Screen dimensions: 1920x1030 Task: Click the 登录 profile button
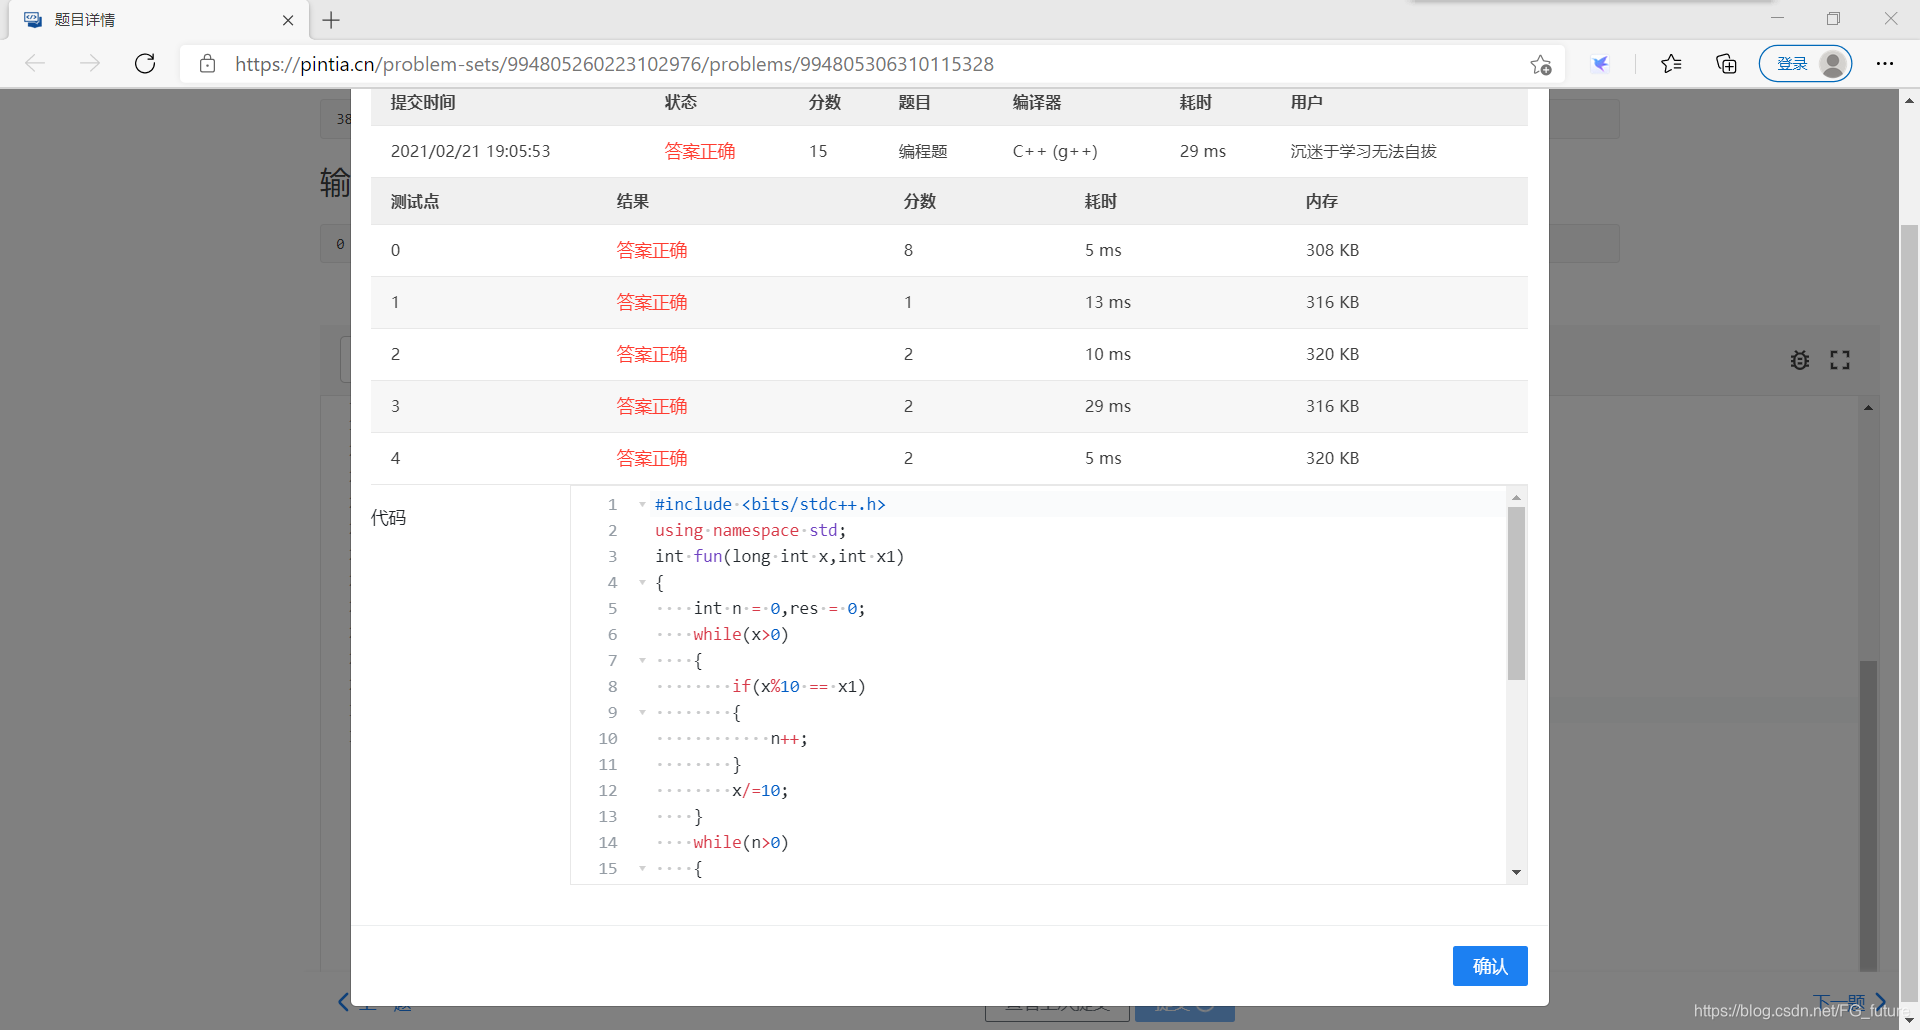point(1805,64)
